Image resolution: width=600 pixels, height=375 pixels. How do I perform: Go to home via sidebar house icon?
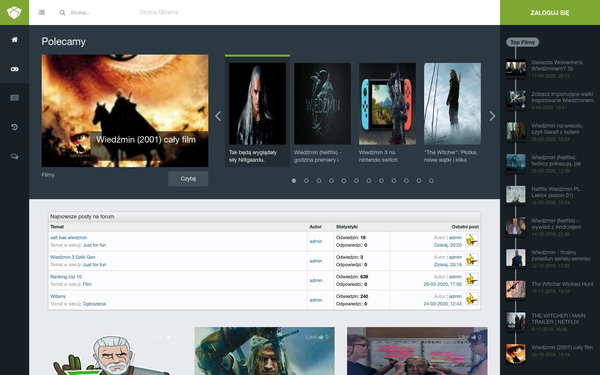click(15, 39)
